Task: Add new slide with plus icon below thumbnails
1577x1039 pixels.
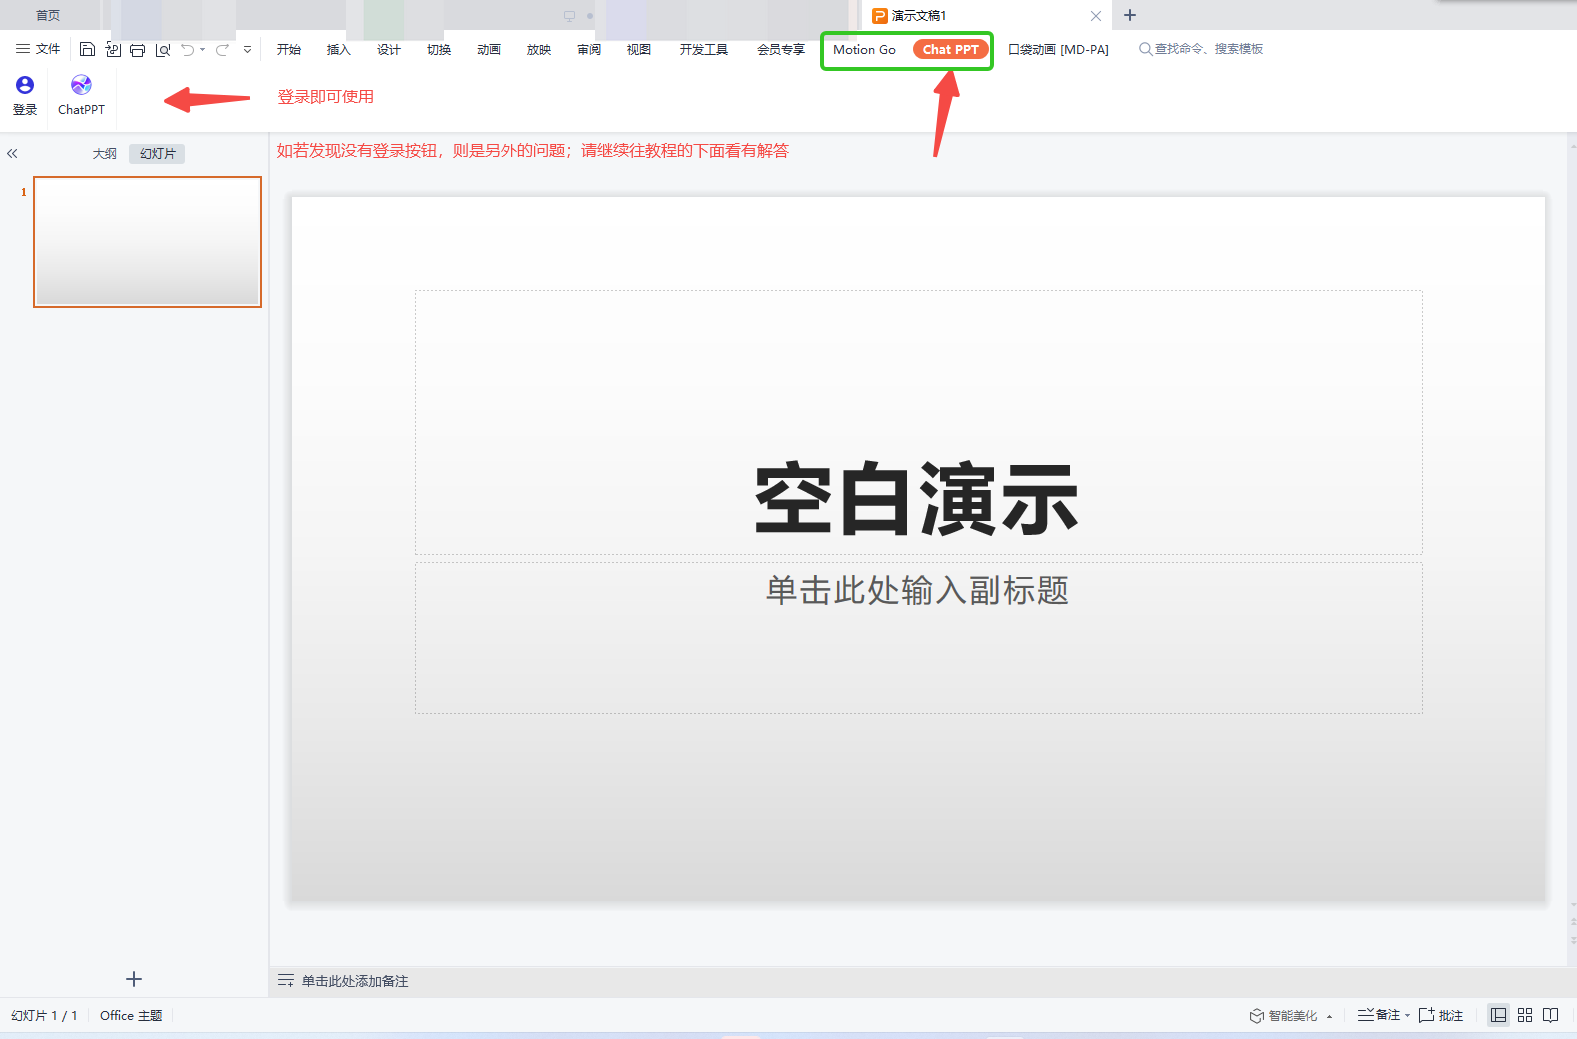Action: tap(134, 979)
